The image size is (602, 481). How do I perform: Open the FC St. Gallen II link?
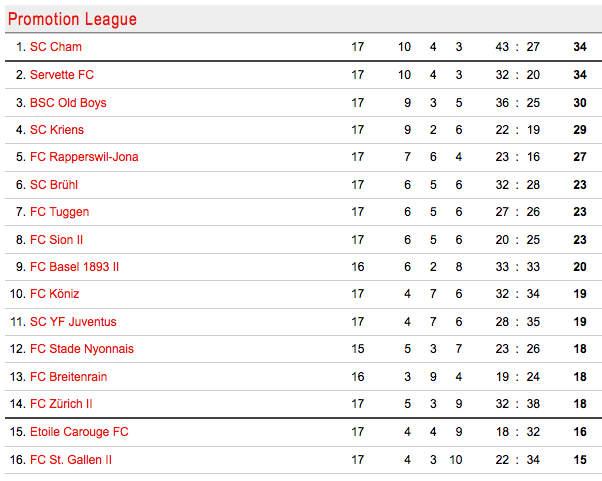tap(71, 460)
